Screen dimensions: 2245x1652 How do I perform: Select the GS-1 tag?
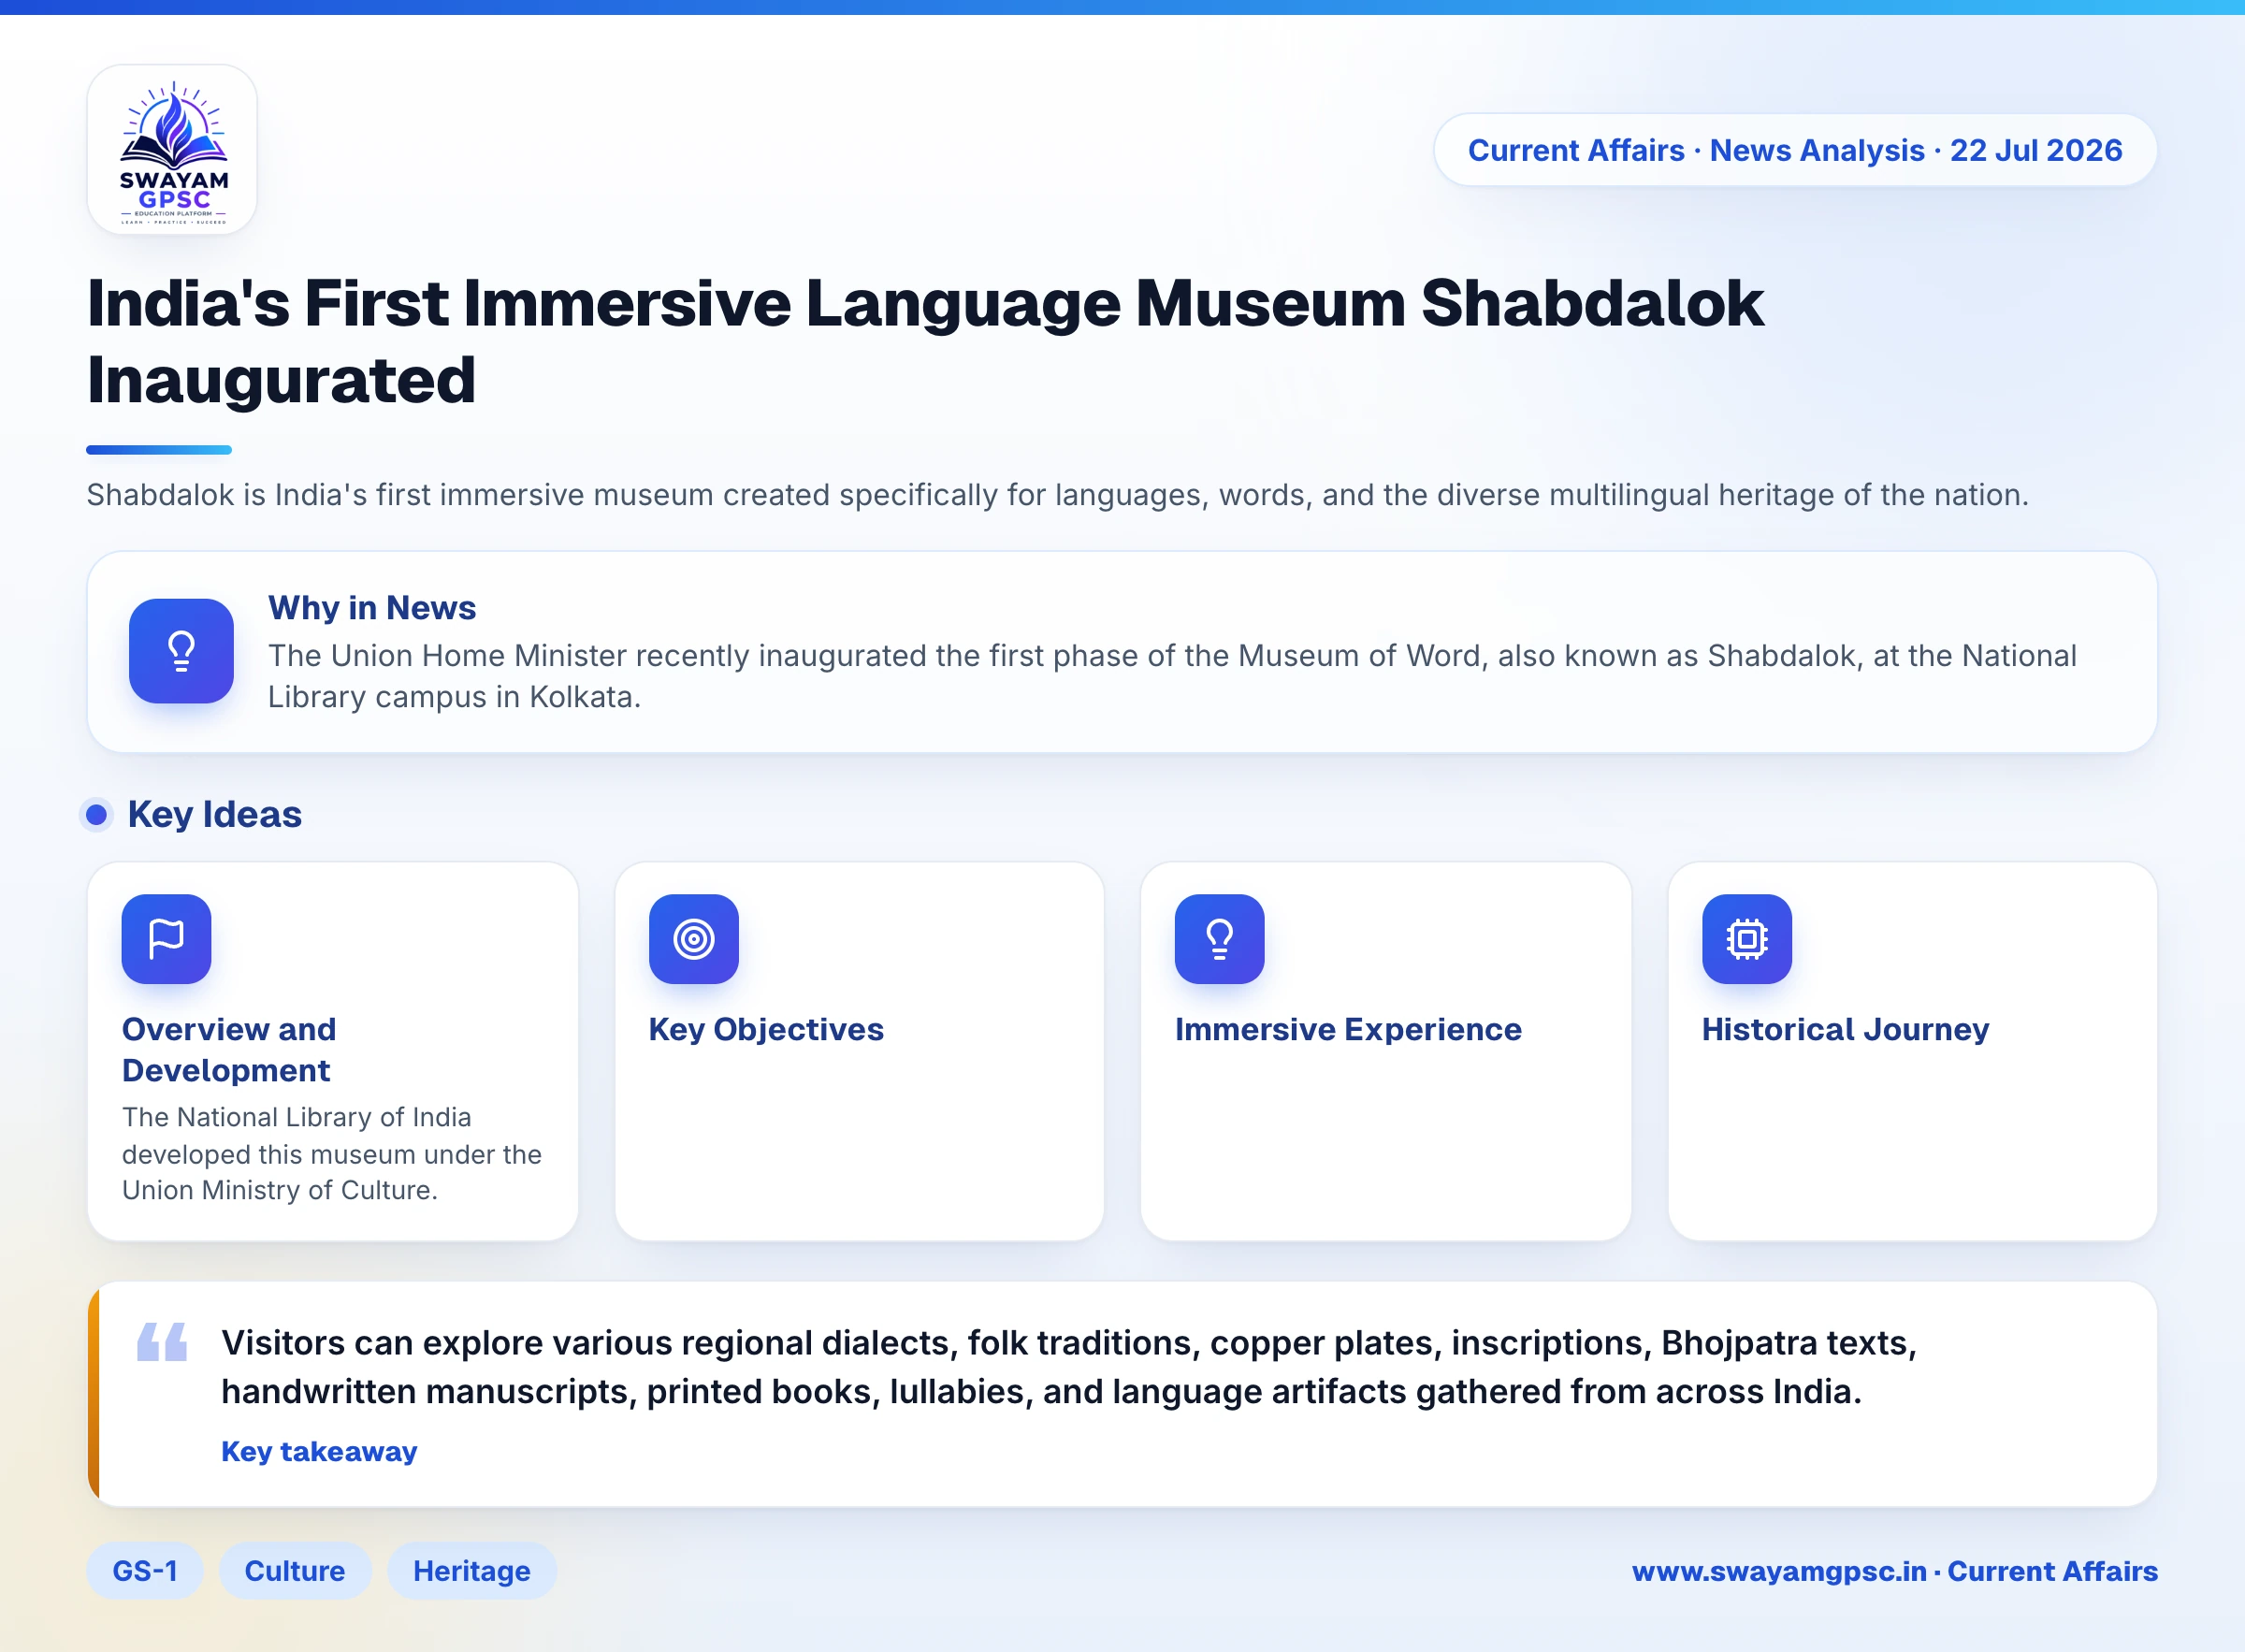[145, 1571]
